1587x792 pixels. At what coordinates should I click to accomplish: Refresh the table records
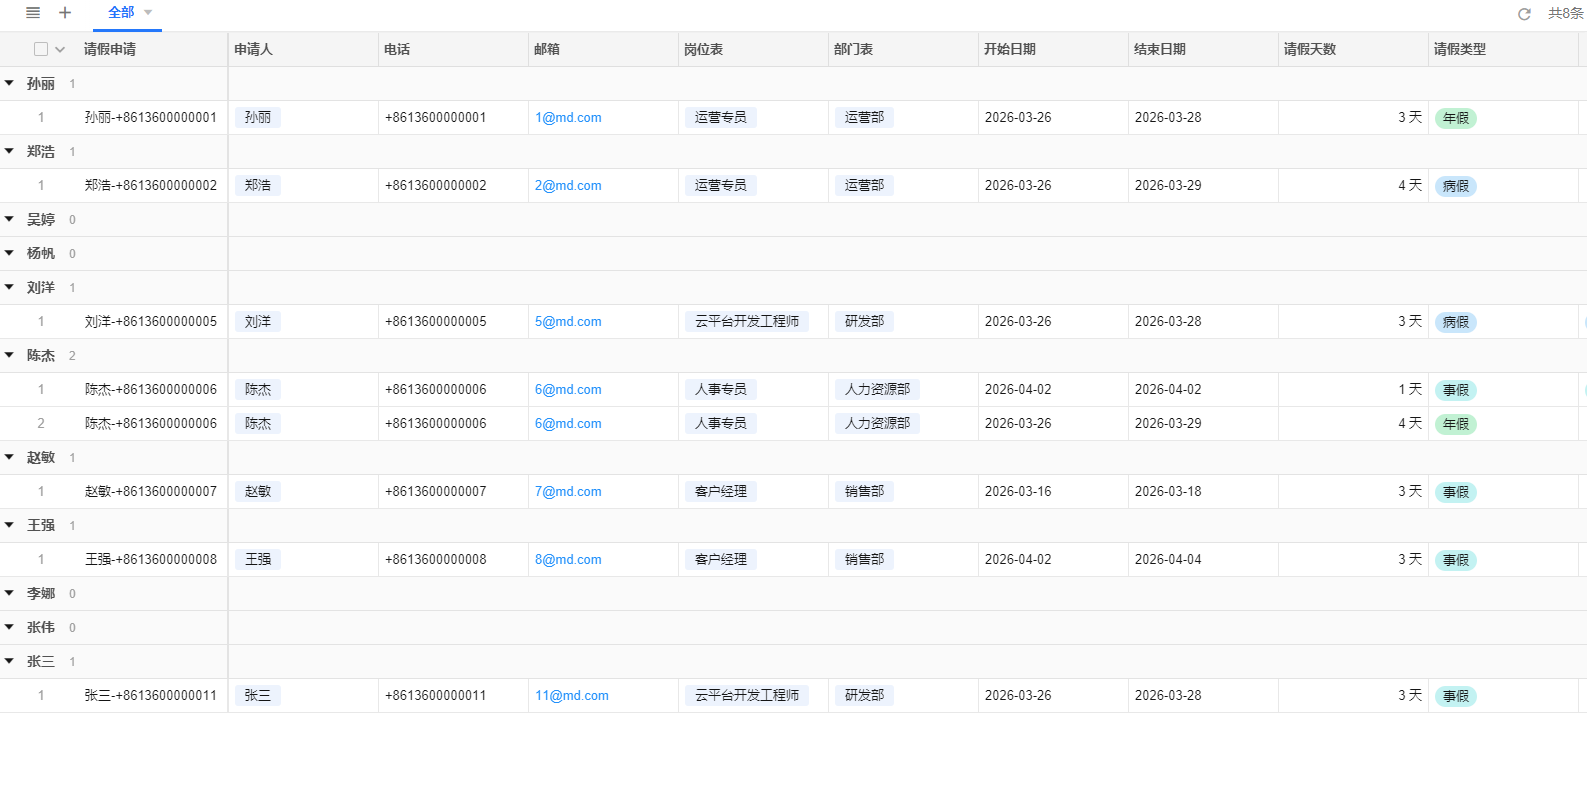(1524, 14)
